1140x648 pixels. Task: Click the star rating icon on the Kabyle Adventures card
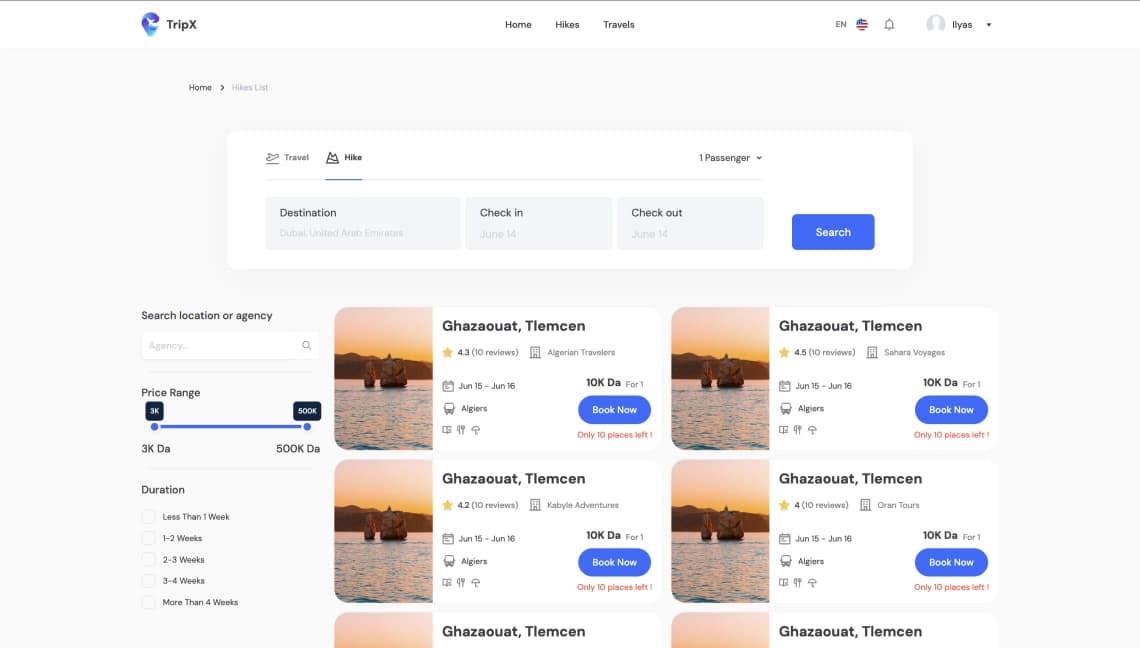point(447,505)
